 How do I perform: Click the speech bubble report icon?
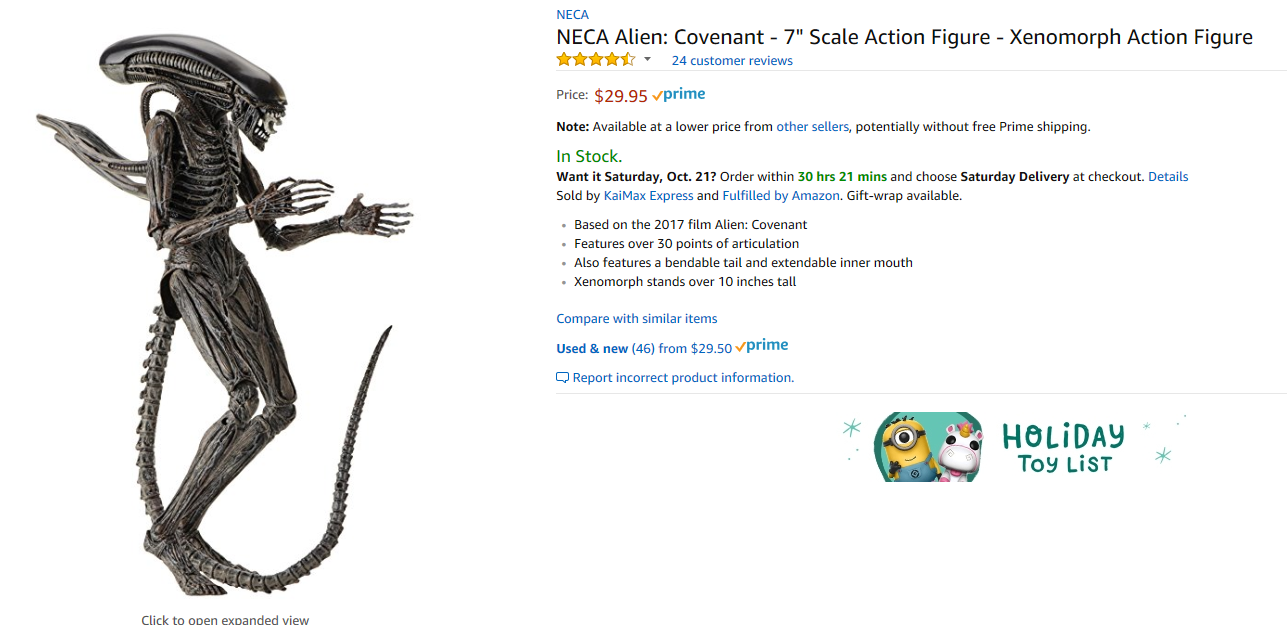[562, 378]
